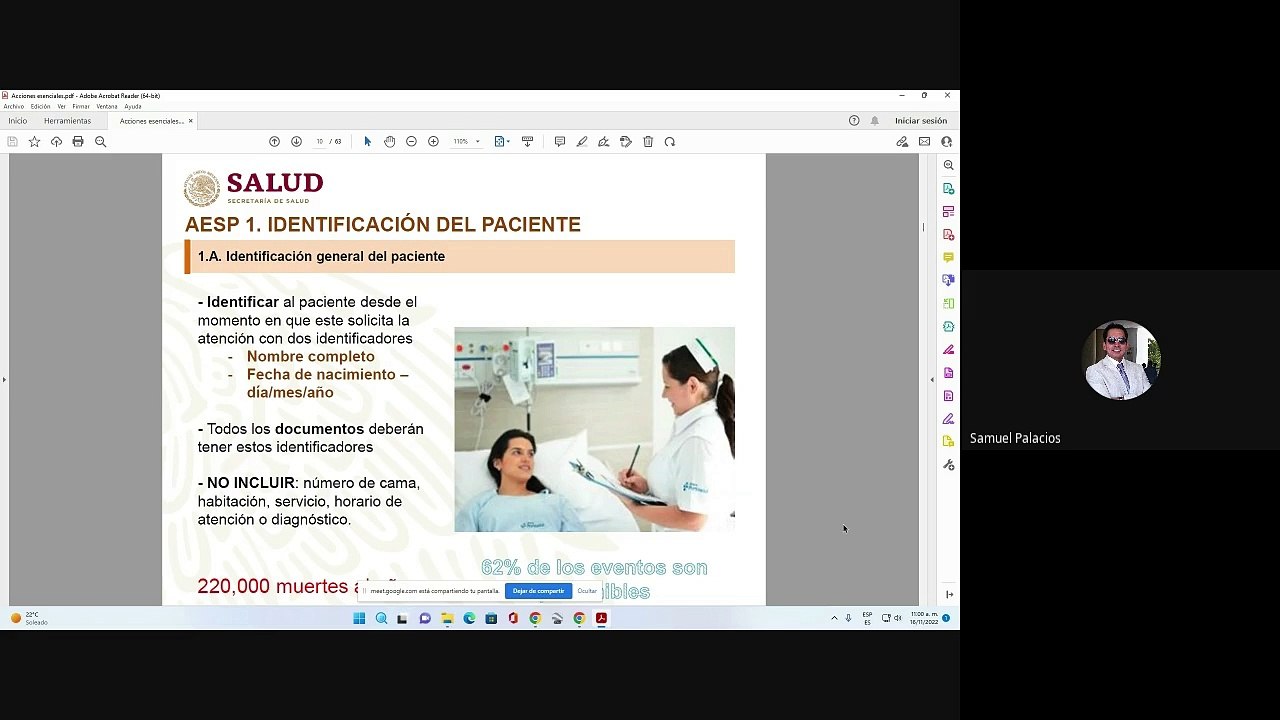Zoom out with the minus icon

(411, 142)
